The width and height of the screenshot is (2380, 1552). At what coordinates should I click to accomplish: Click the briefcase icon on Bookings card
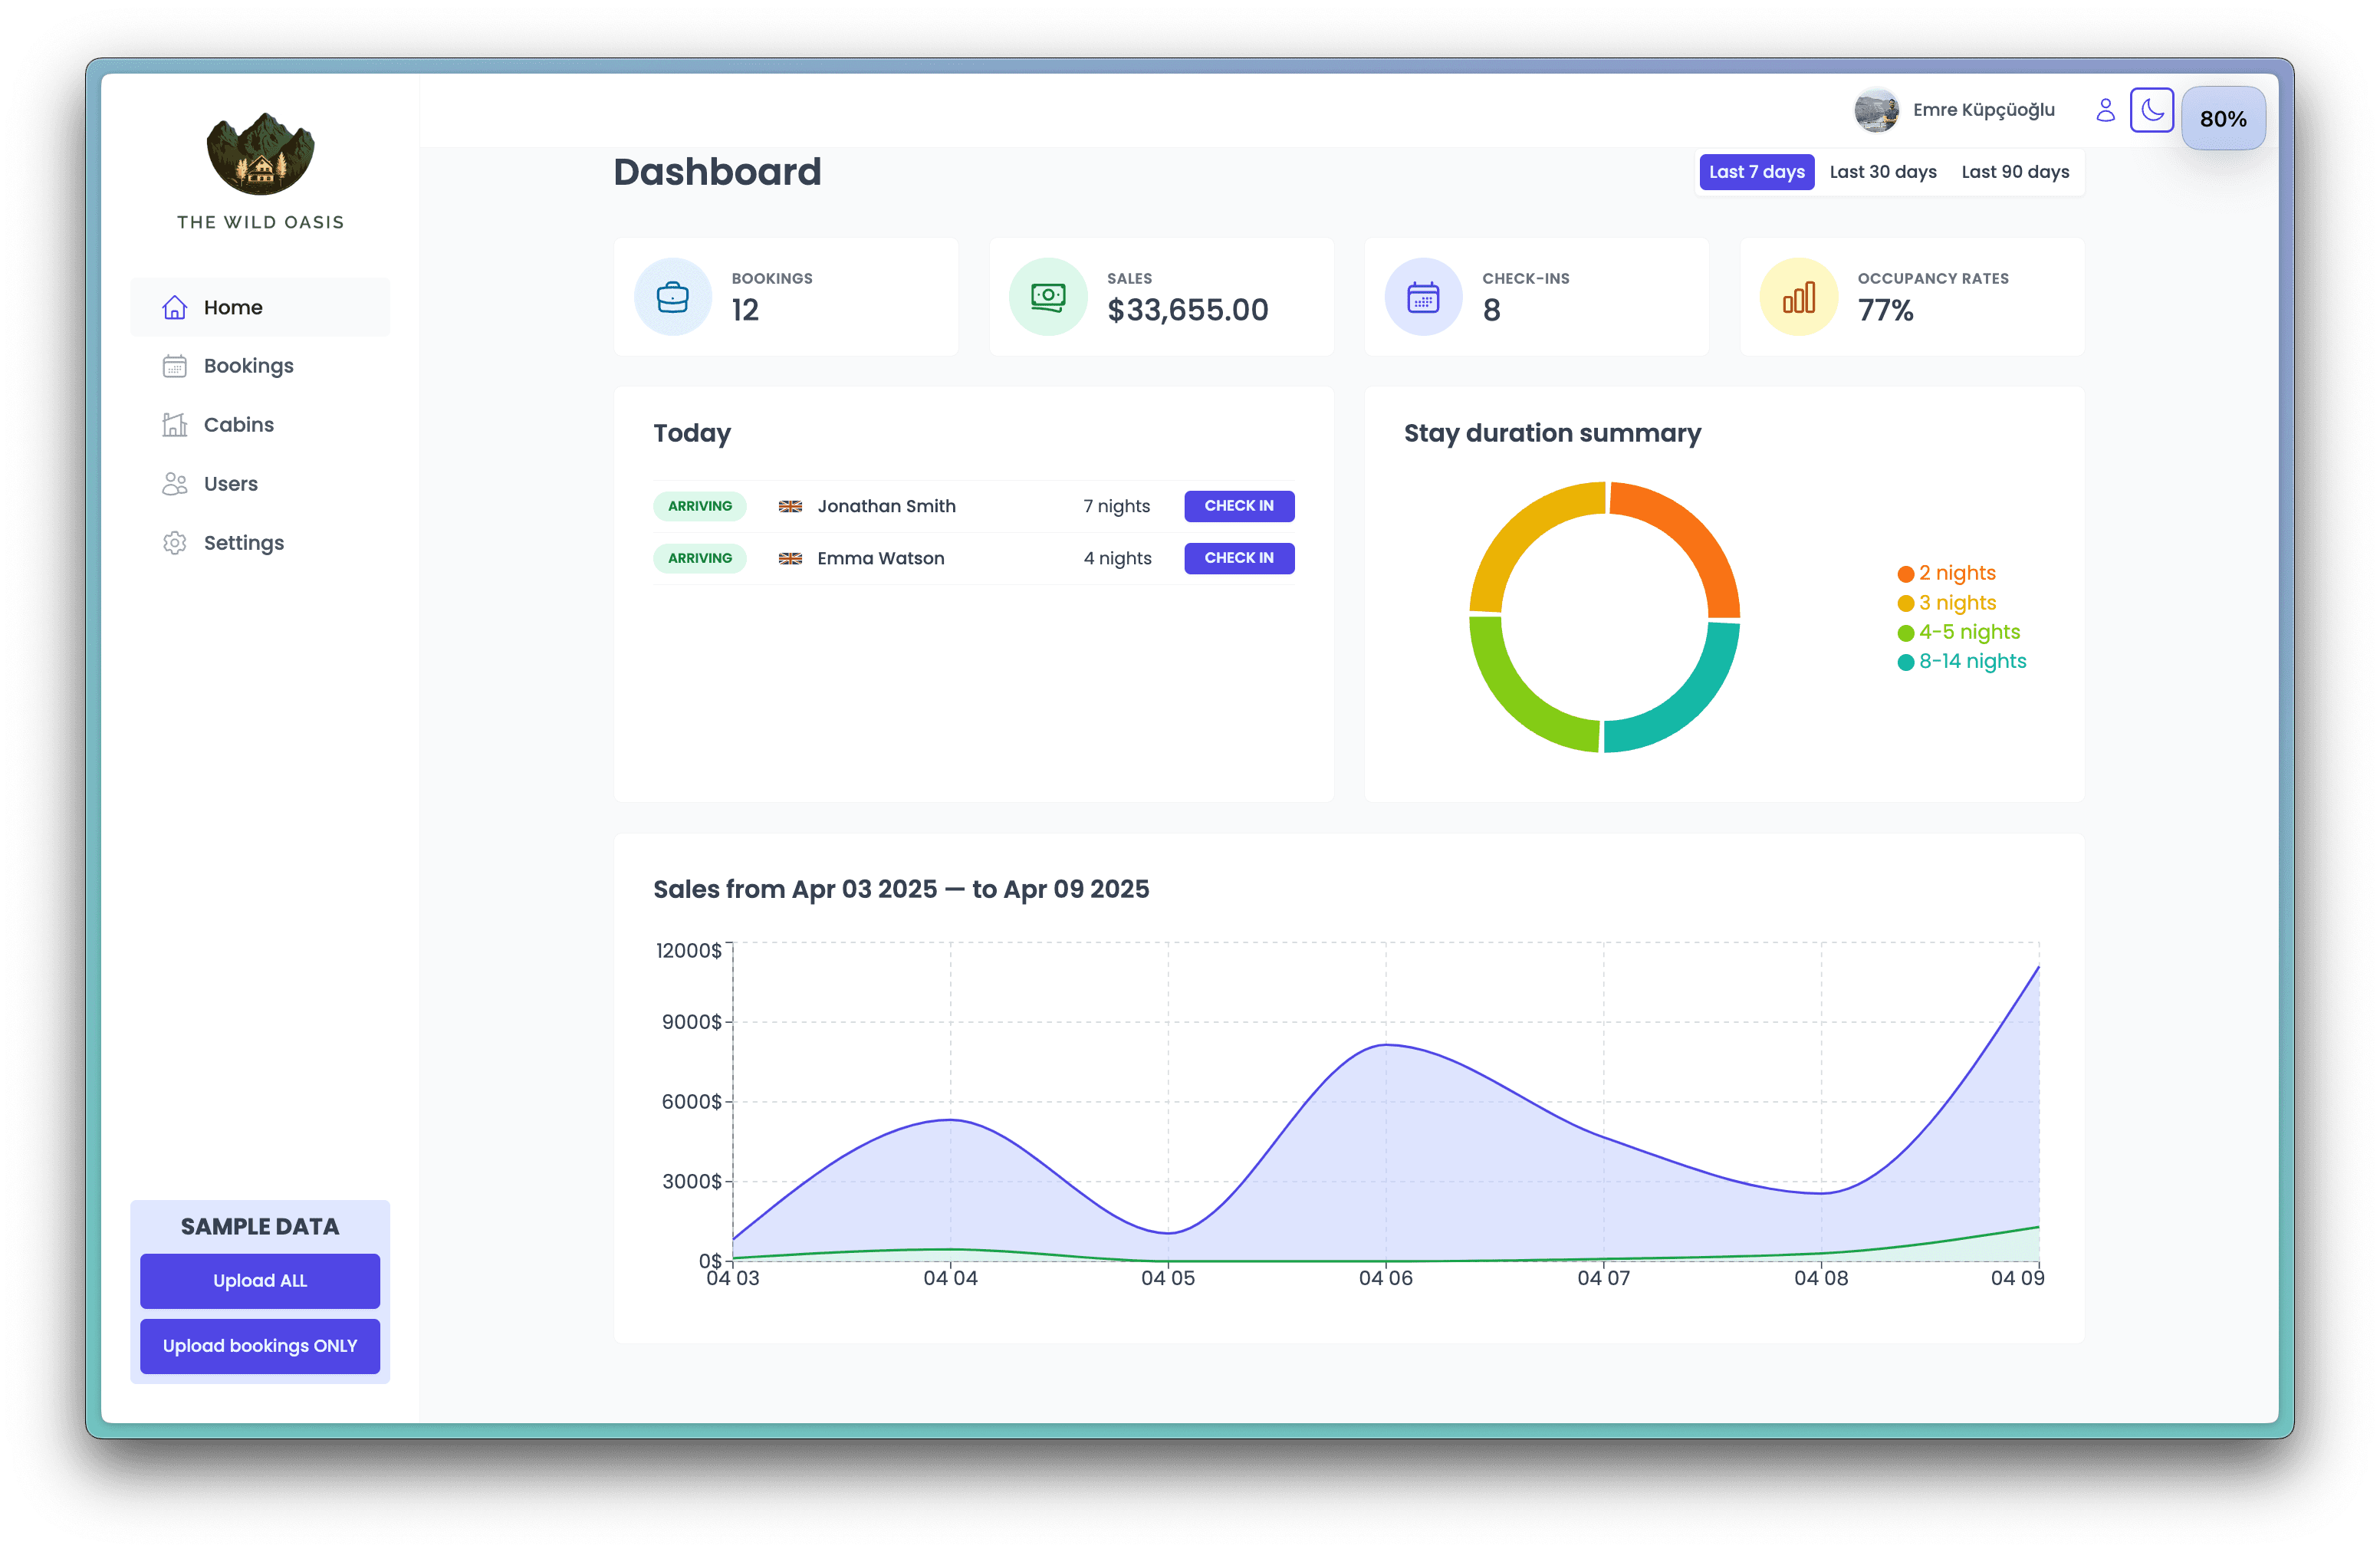click(672, 297)
